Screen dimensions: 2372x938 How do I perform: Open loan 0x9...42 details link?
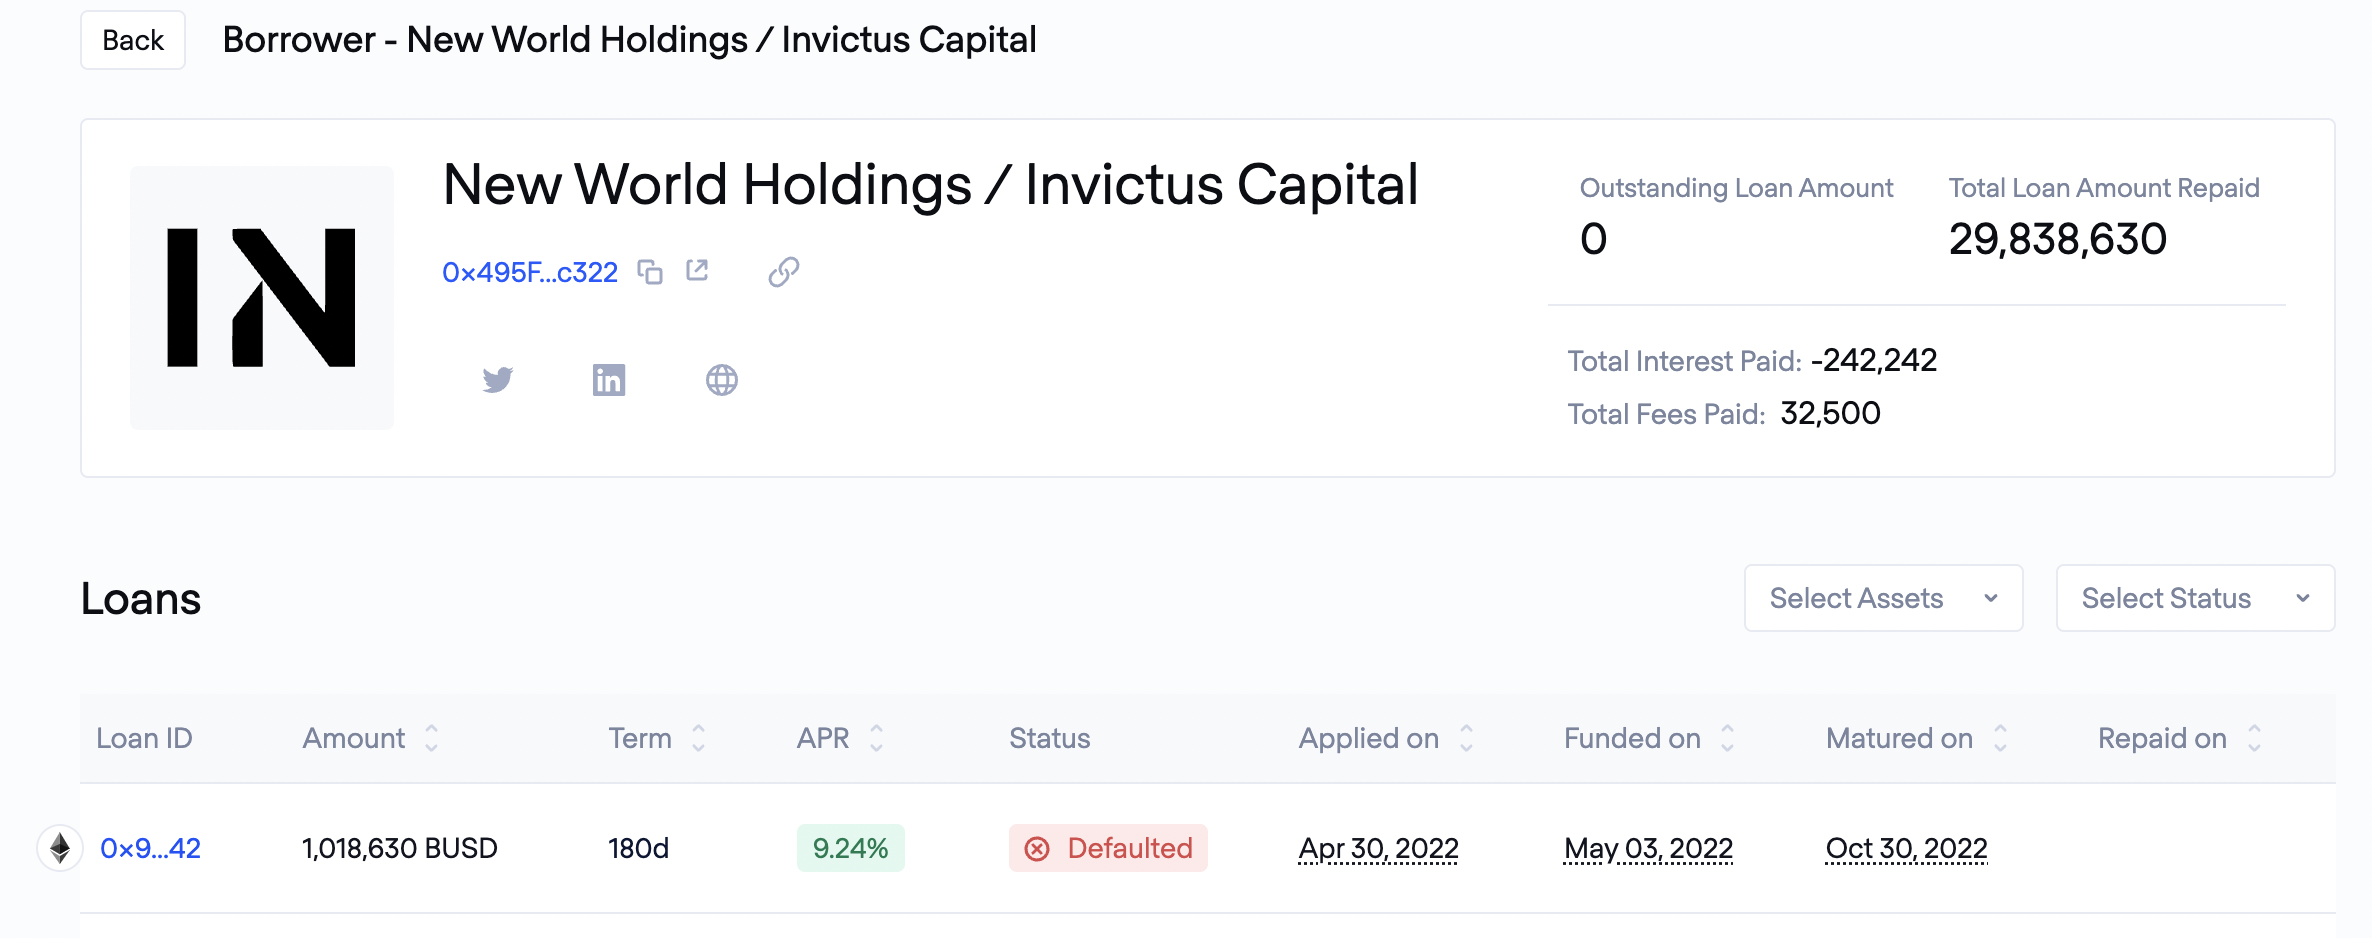click(150, 848)
